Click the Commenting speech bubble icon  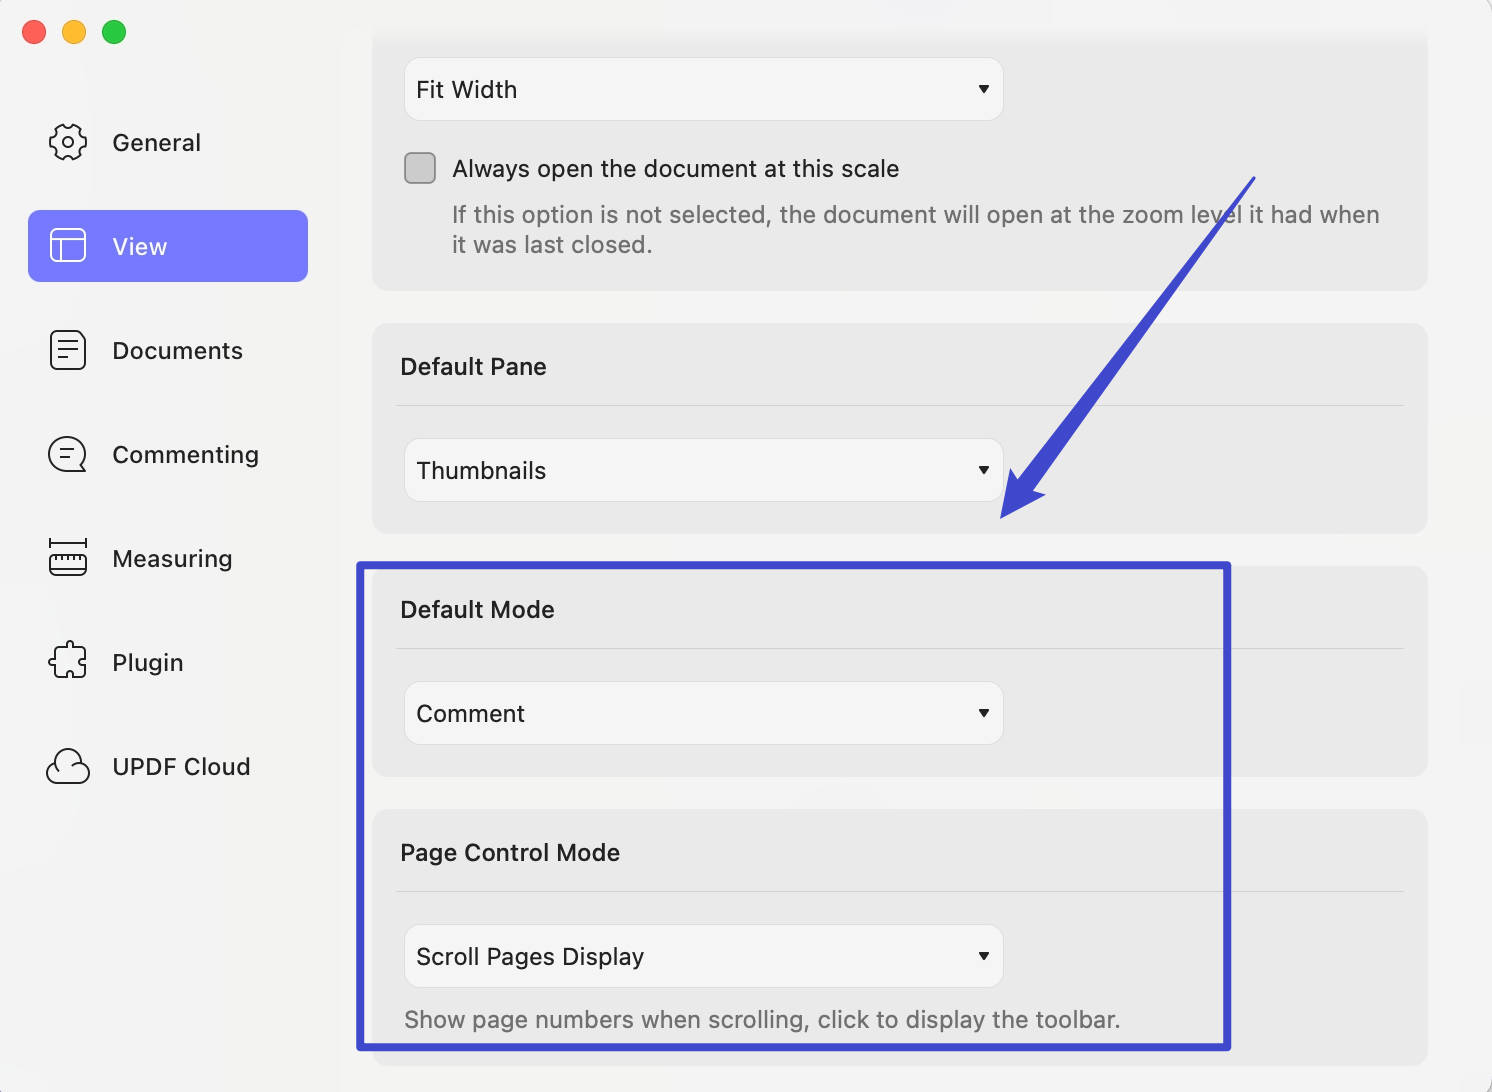(x=68, y=454)
